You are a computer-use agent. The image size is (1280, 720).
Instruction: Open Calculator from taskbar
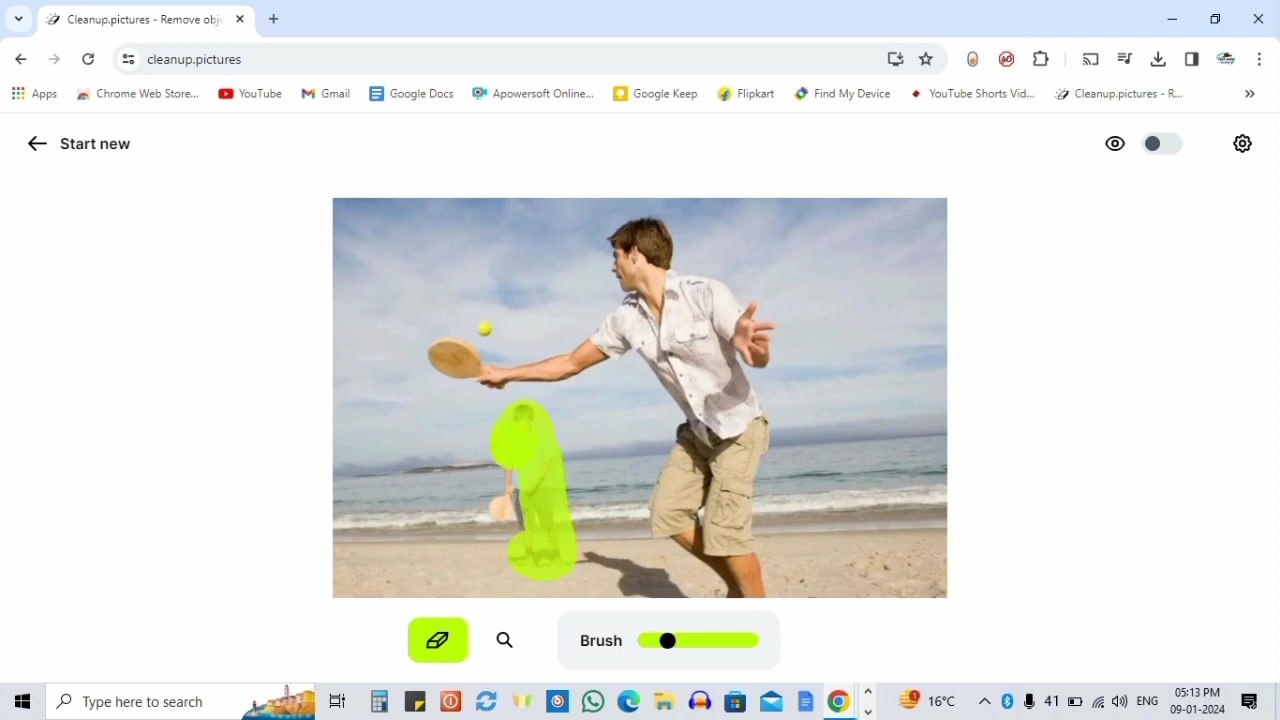pos(379,701)
